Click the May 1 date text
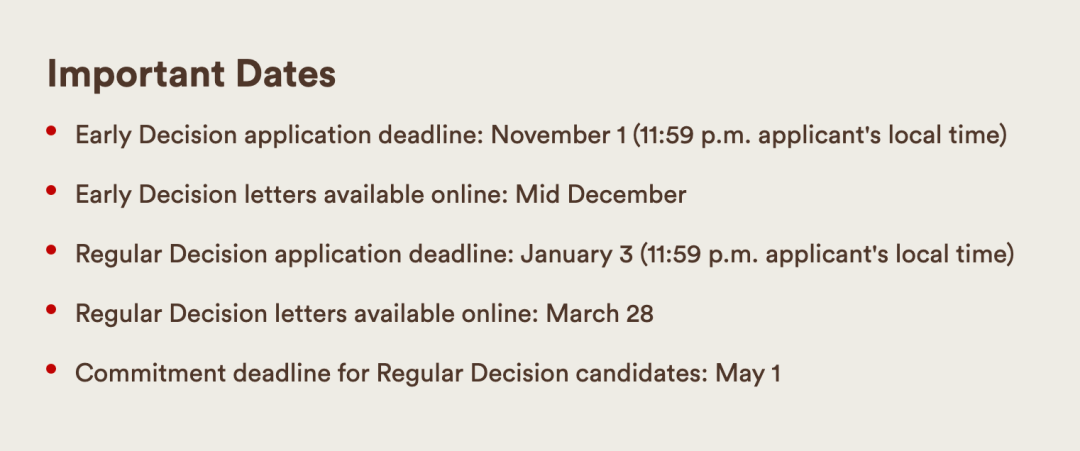 pos(748,374)
